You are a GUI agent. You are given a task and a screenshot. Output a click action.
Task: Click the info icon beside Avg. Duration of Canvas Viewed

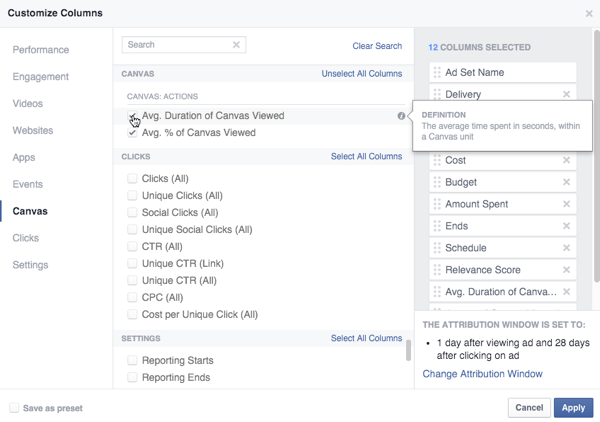pos(401,116)
